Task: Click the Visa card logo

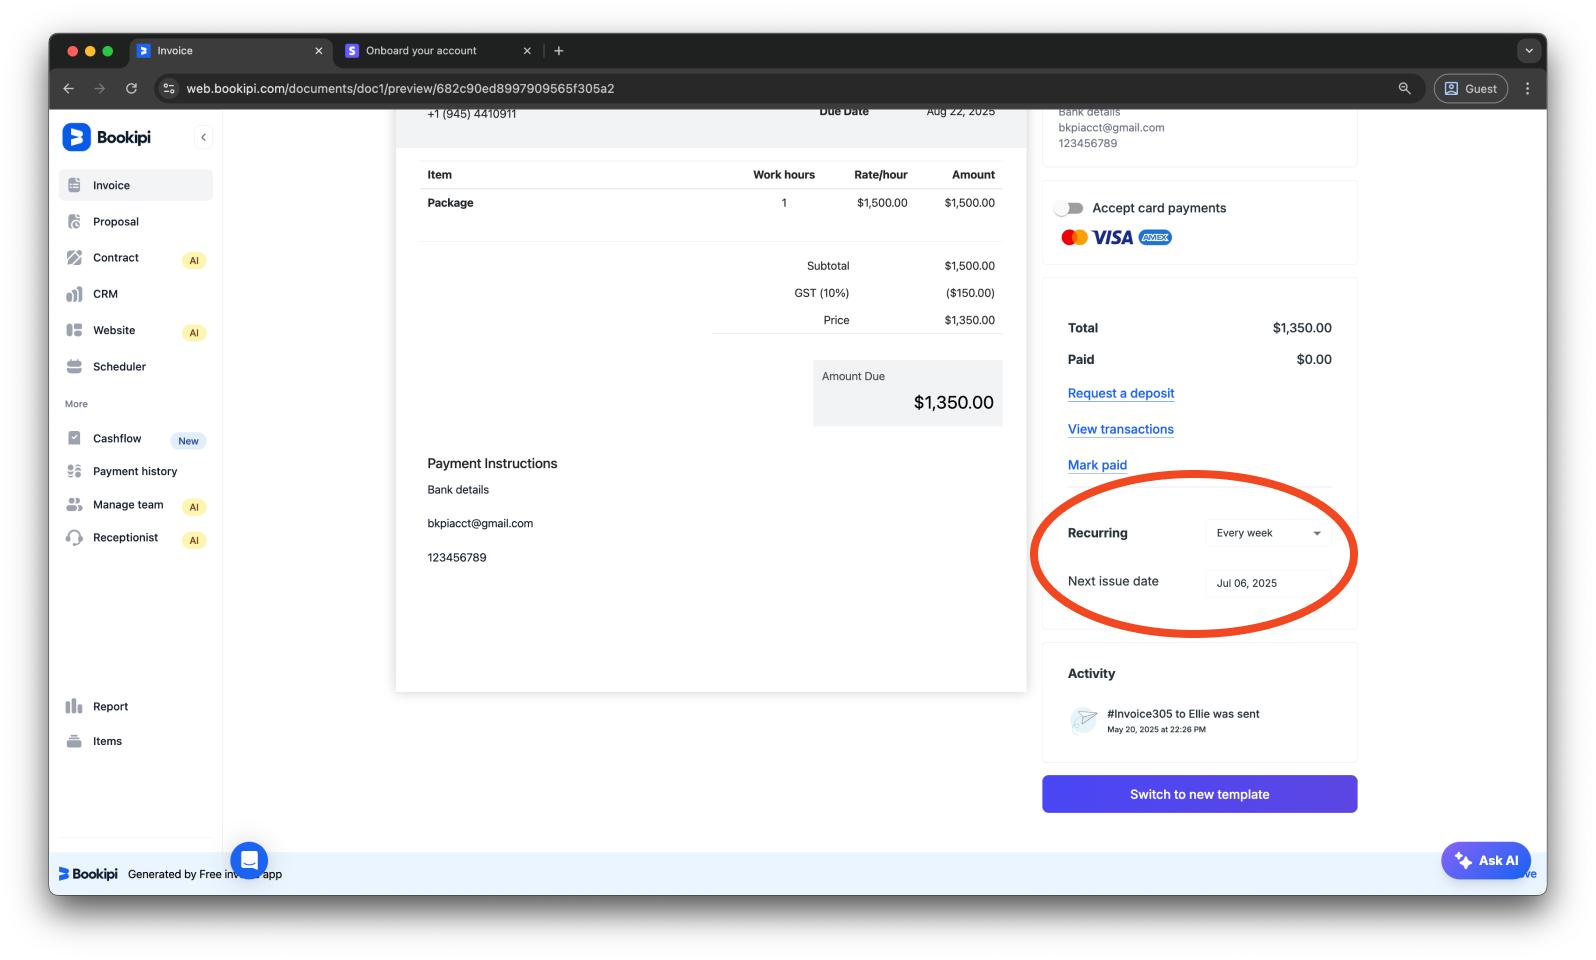Action: point(1112,237)
